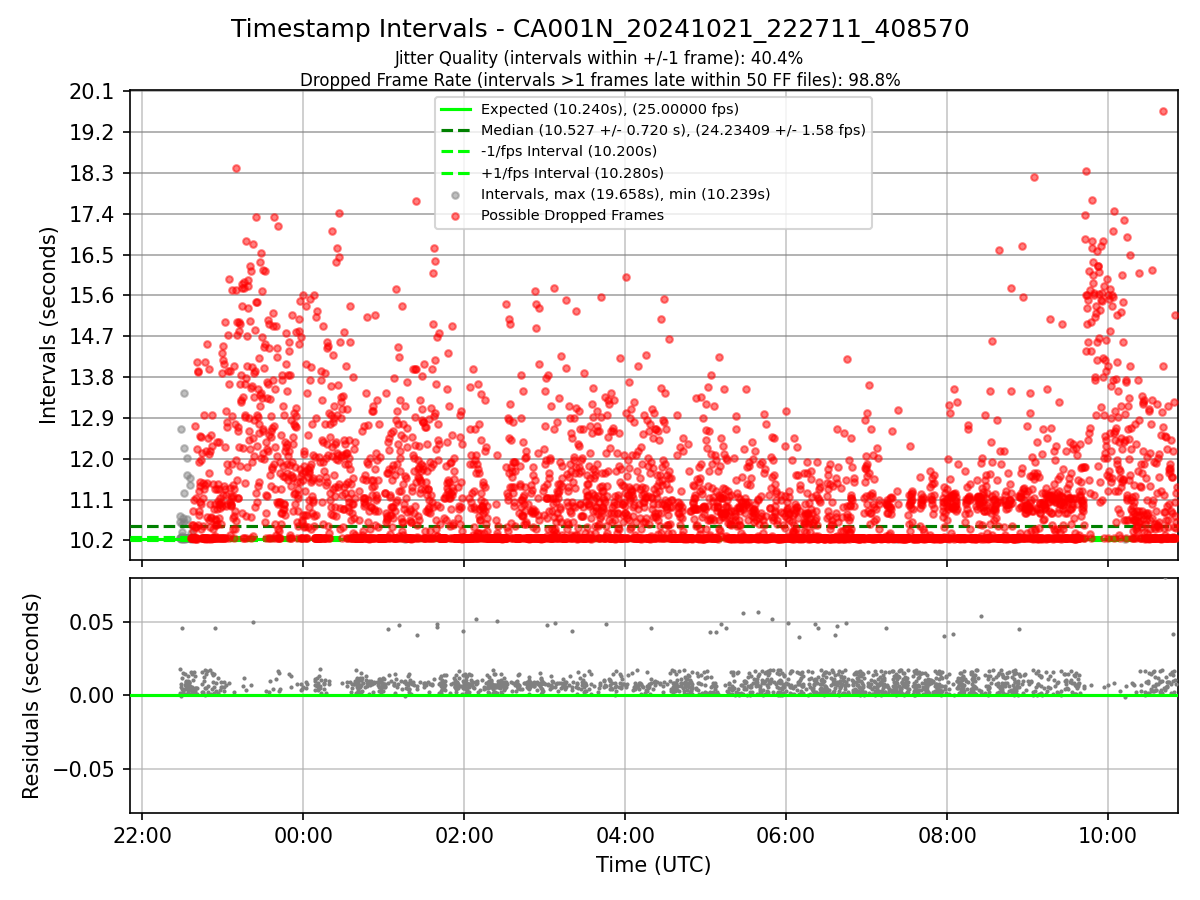Click the 'Residuals (seconds)' y-axis label
Viewport: 1200px width, 900px height.
32,696
